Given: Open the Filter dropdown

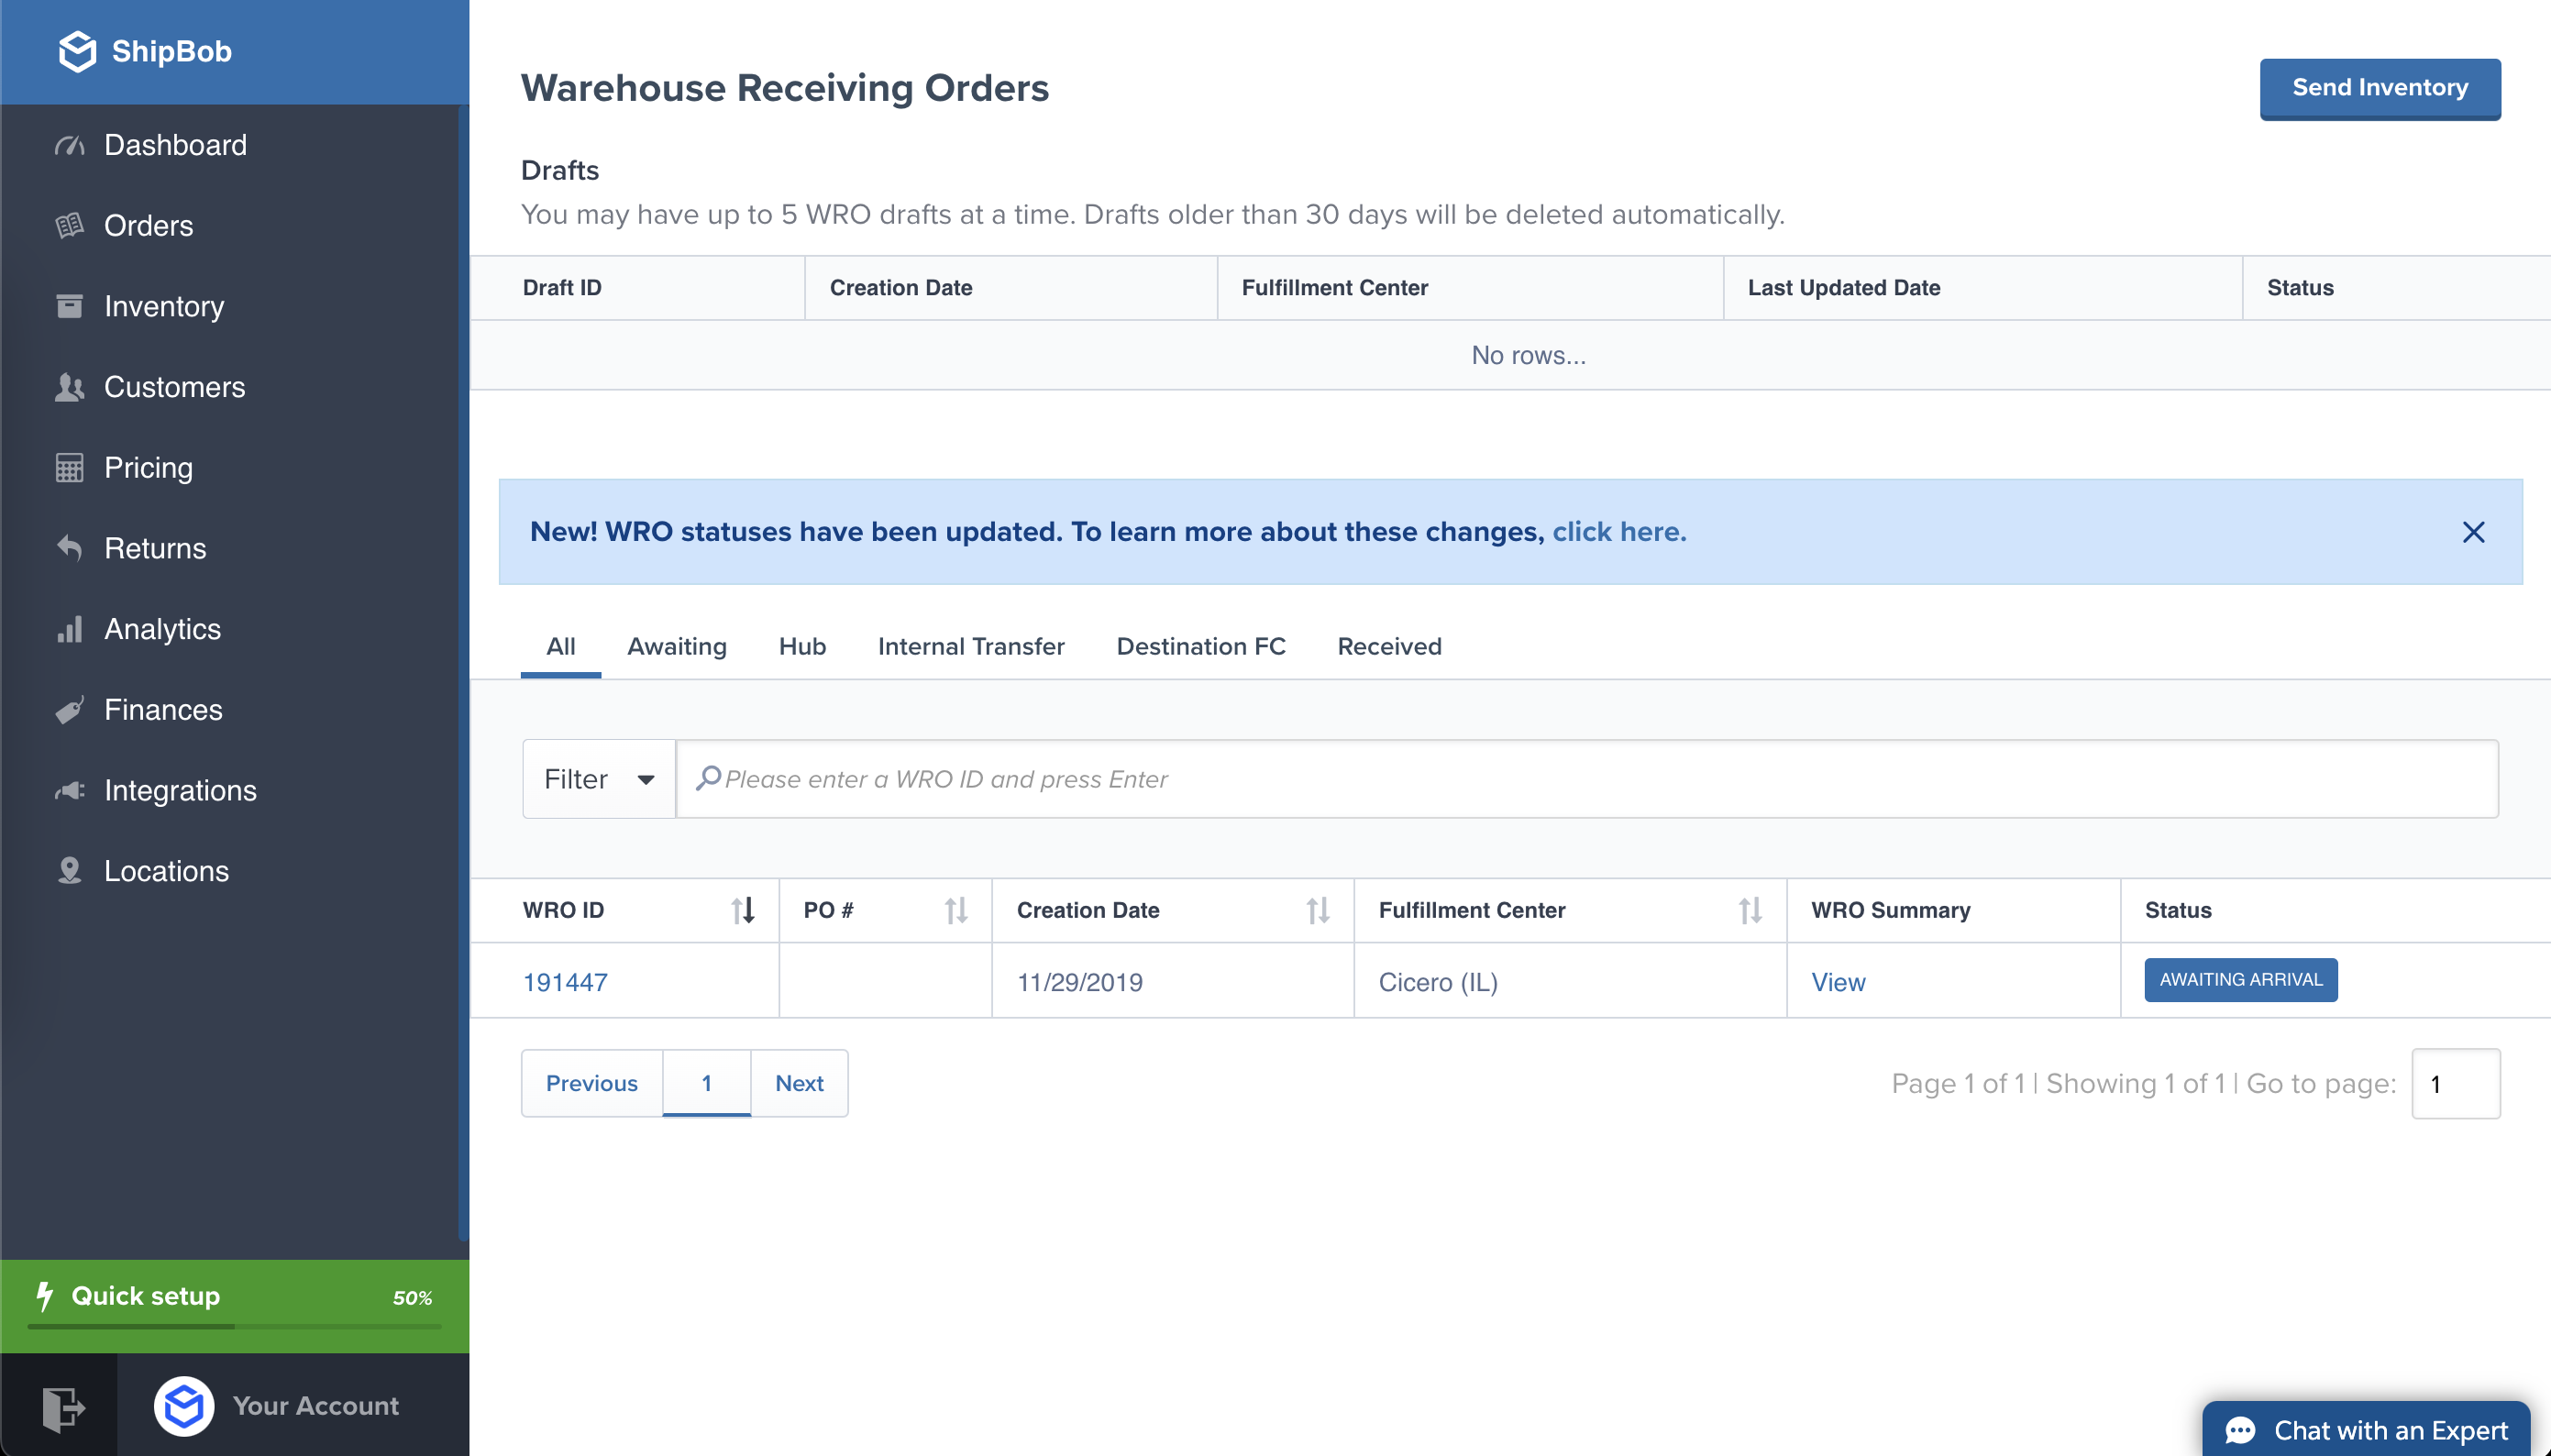Looking at the screenshot, I should 599,779.
